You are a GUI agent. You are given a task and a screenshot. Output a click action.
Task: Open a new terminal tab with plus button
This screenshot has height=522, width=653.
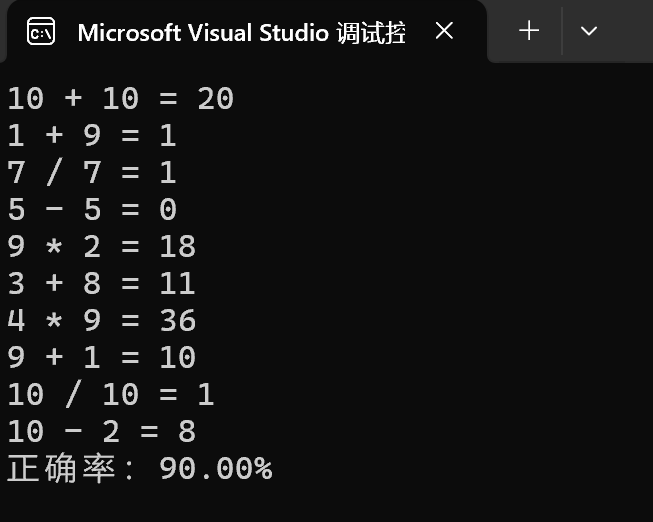point(529,31)
